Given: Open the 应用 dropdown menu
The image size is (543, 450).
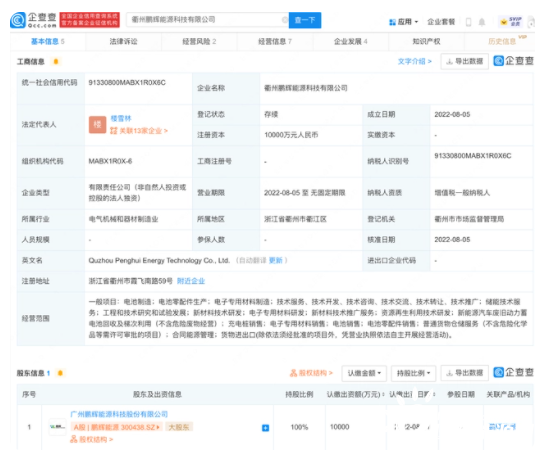Looking at the screenshot, I should pyautogui.click(x=403, y=22).
